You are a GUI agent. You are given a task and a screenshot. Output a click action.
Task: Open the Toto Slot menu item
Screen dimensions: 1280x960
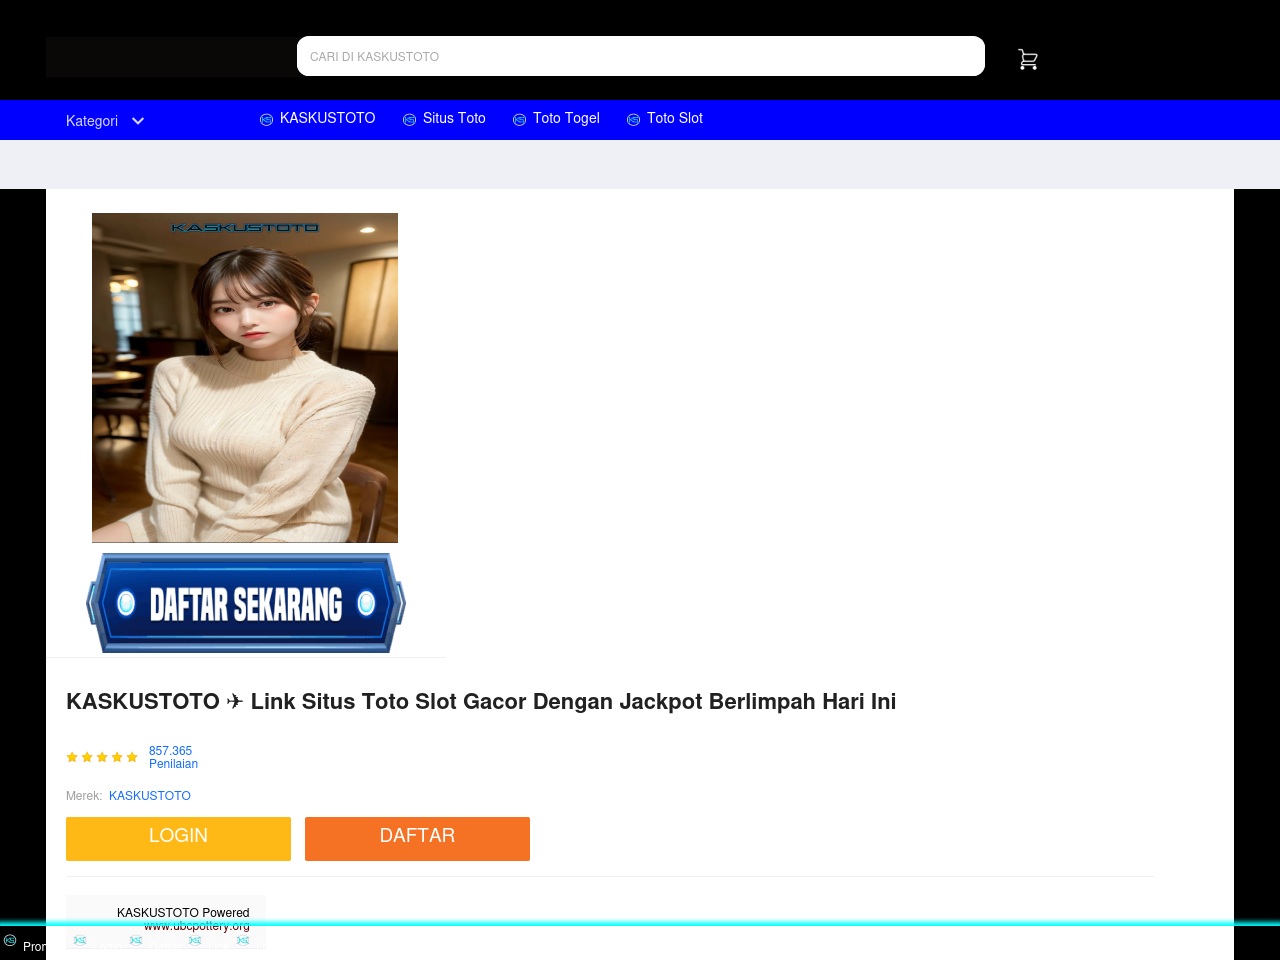point(665,118)
